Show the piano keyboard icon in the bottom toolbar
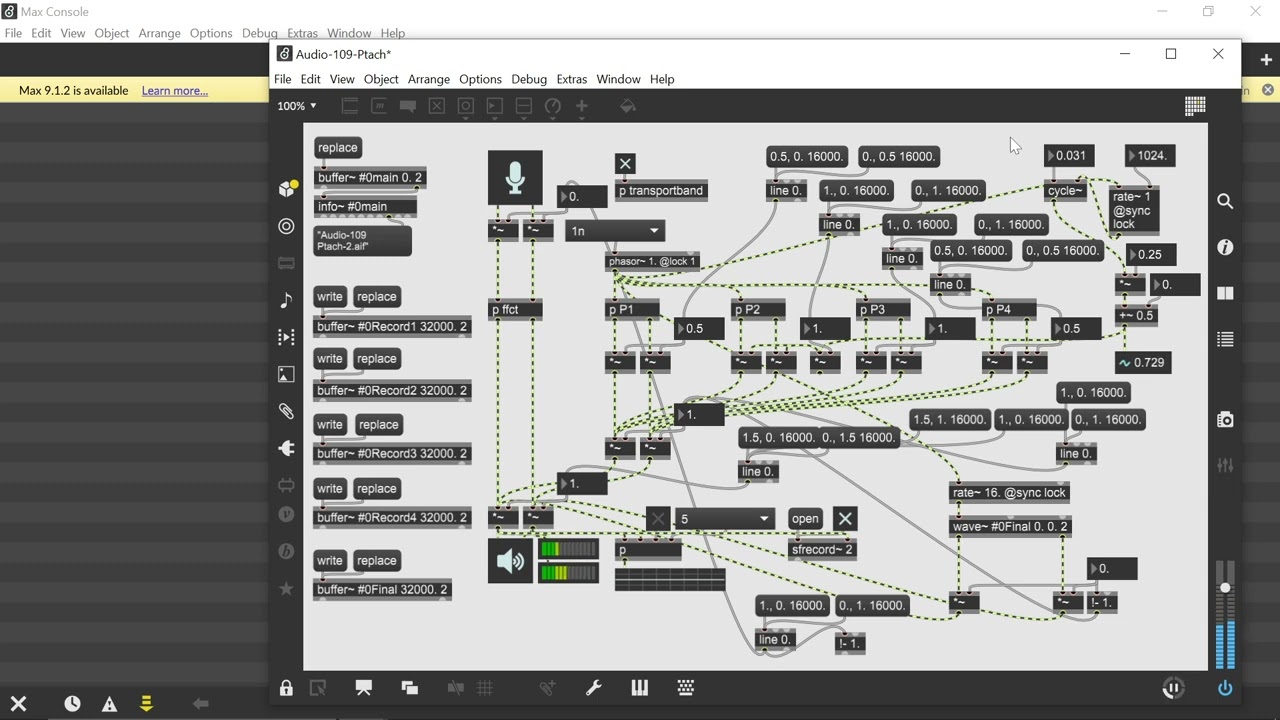This screenshot has height=720, width=1280. pyautogui.click(x=640, y=688)
